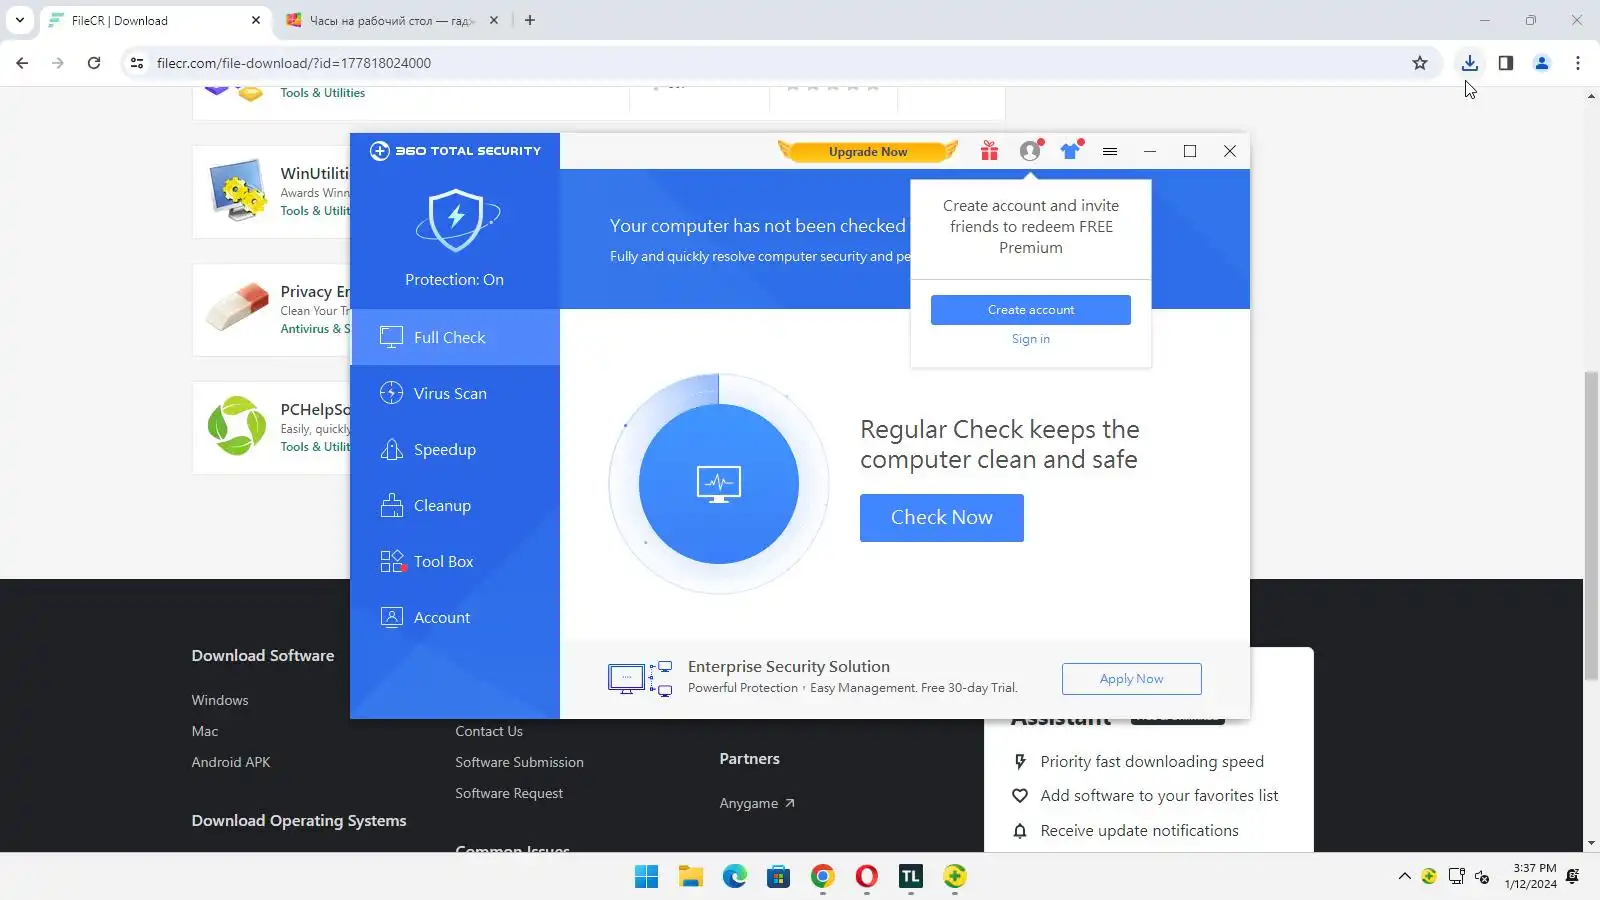Image resolution: width=1600 pixels, height=900 pixels.
Task: Click the address bar URL field
Action: point(780,63)
